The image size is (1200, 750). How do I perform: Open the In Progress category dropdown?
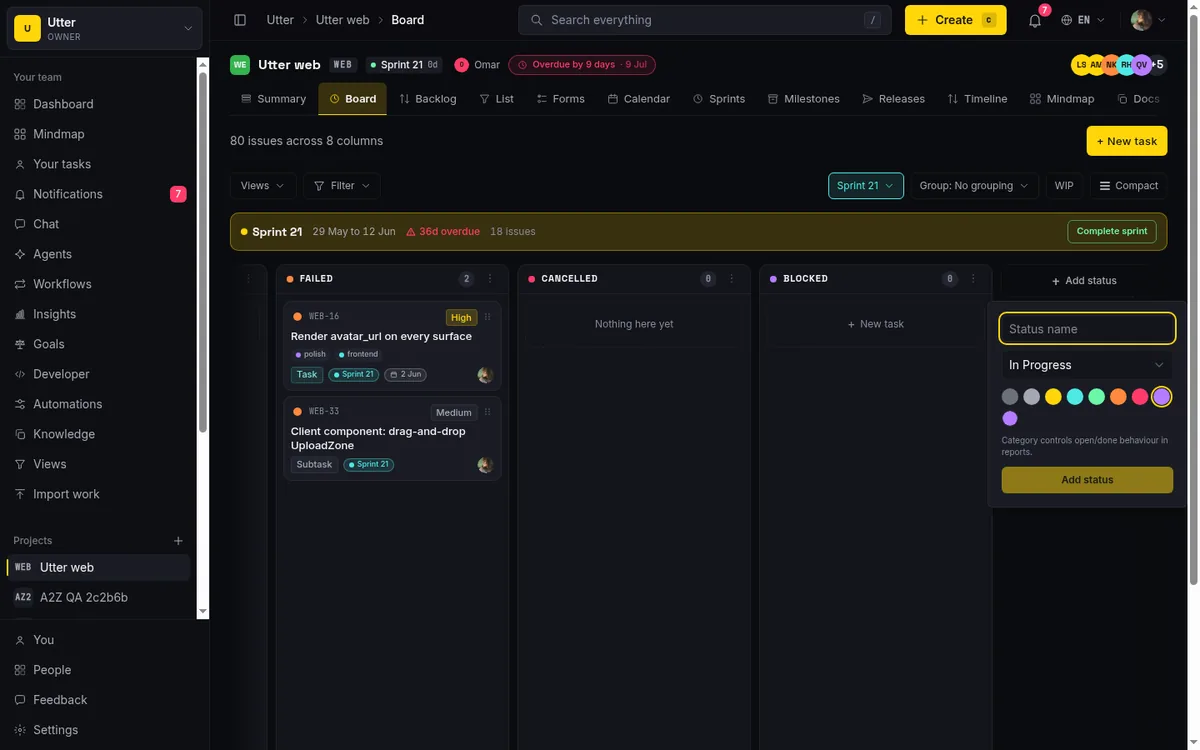[1087, 365]
